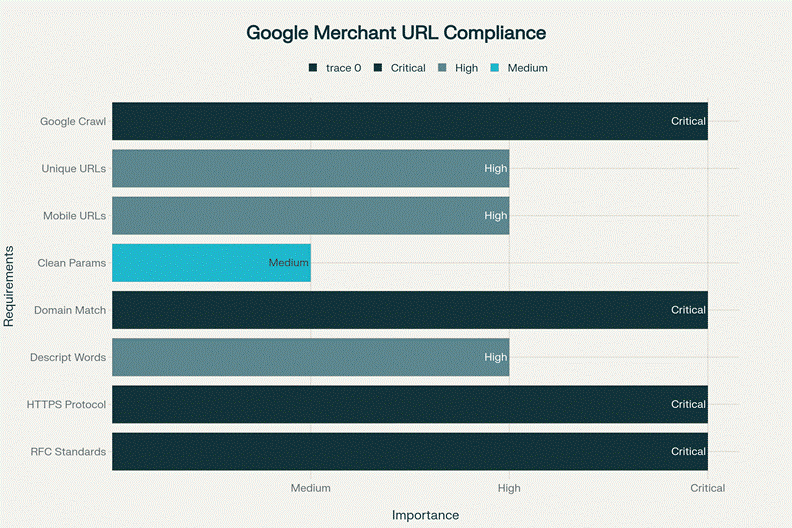Click the 'Mobile URLs' axis label
This screenshot has height=528, width=792.
coord(74,216)
